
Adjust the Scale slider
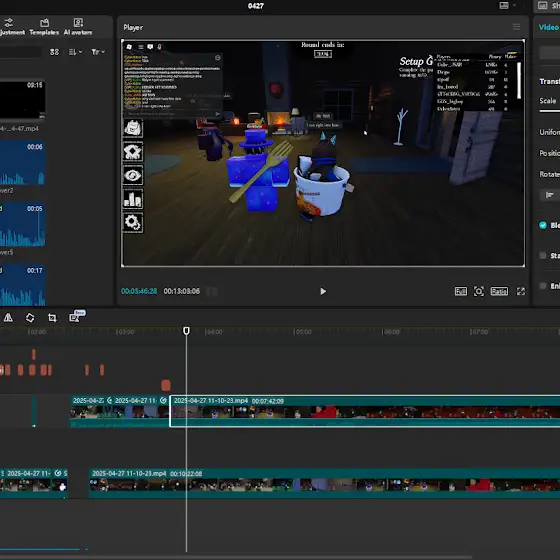[549, 111]
